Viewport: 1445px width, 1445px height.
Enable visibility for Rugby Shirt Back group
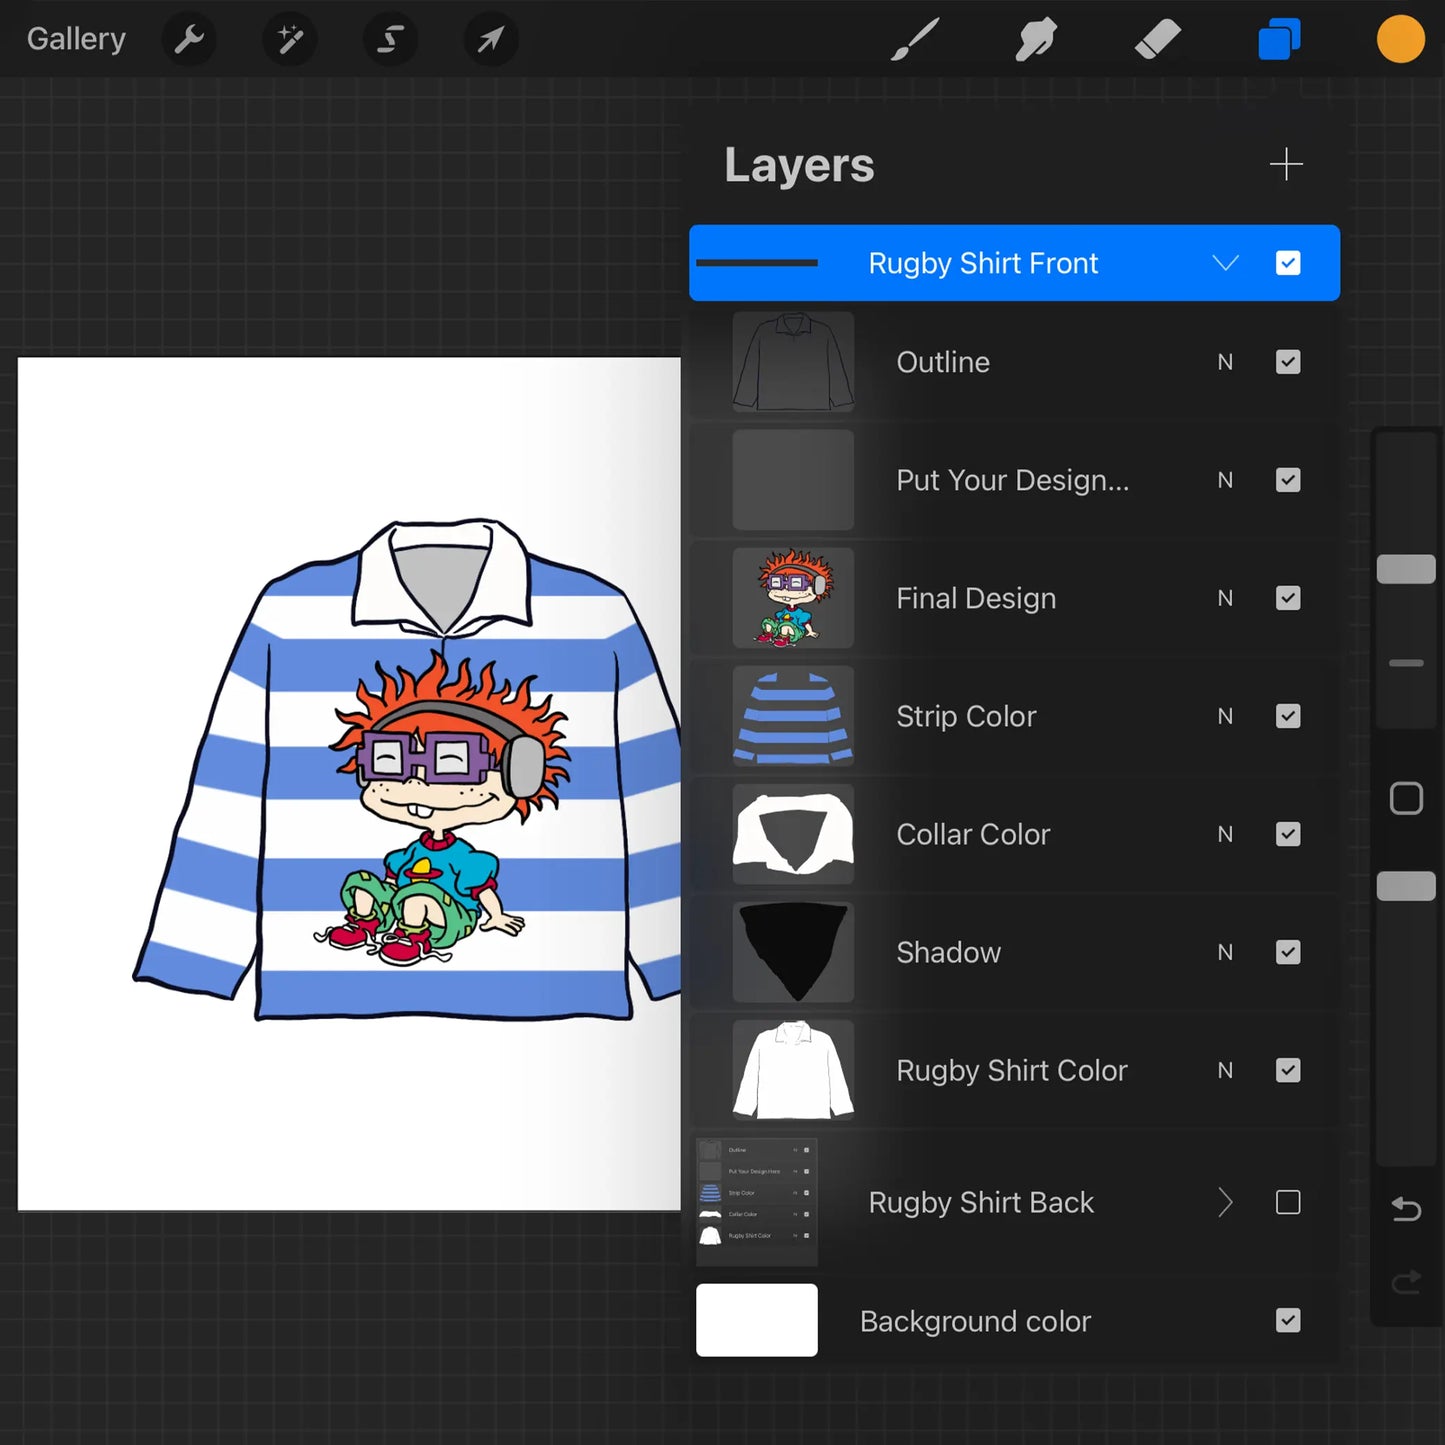[x=1288, y=1202]
